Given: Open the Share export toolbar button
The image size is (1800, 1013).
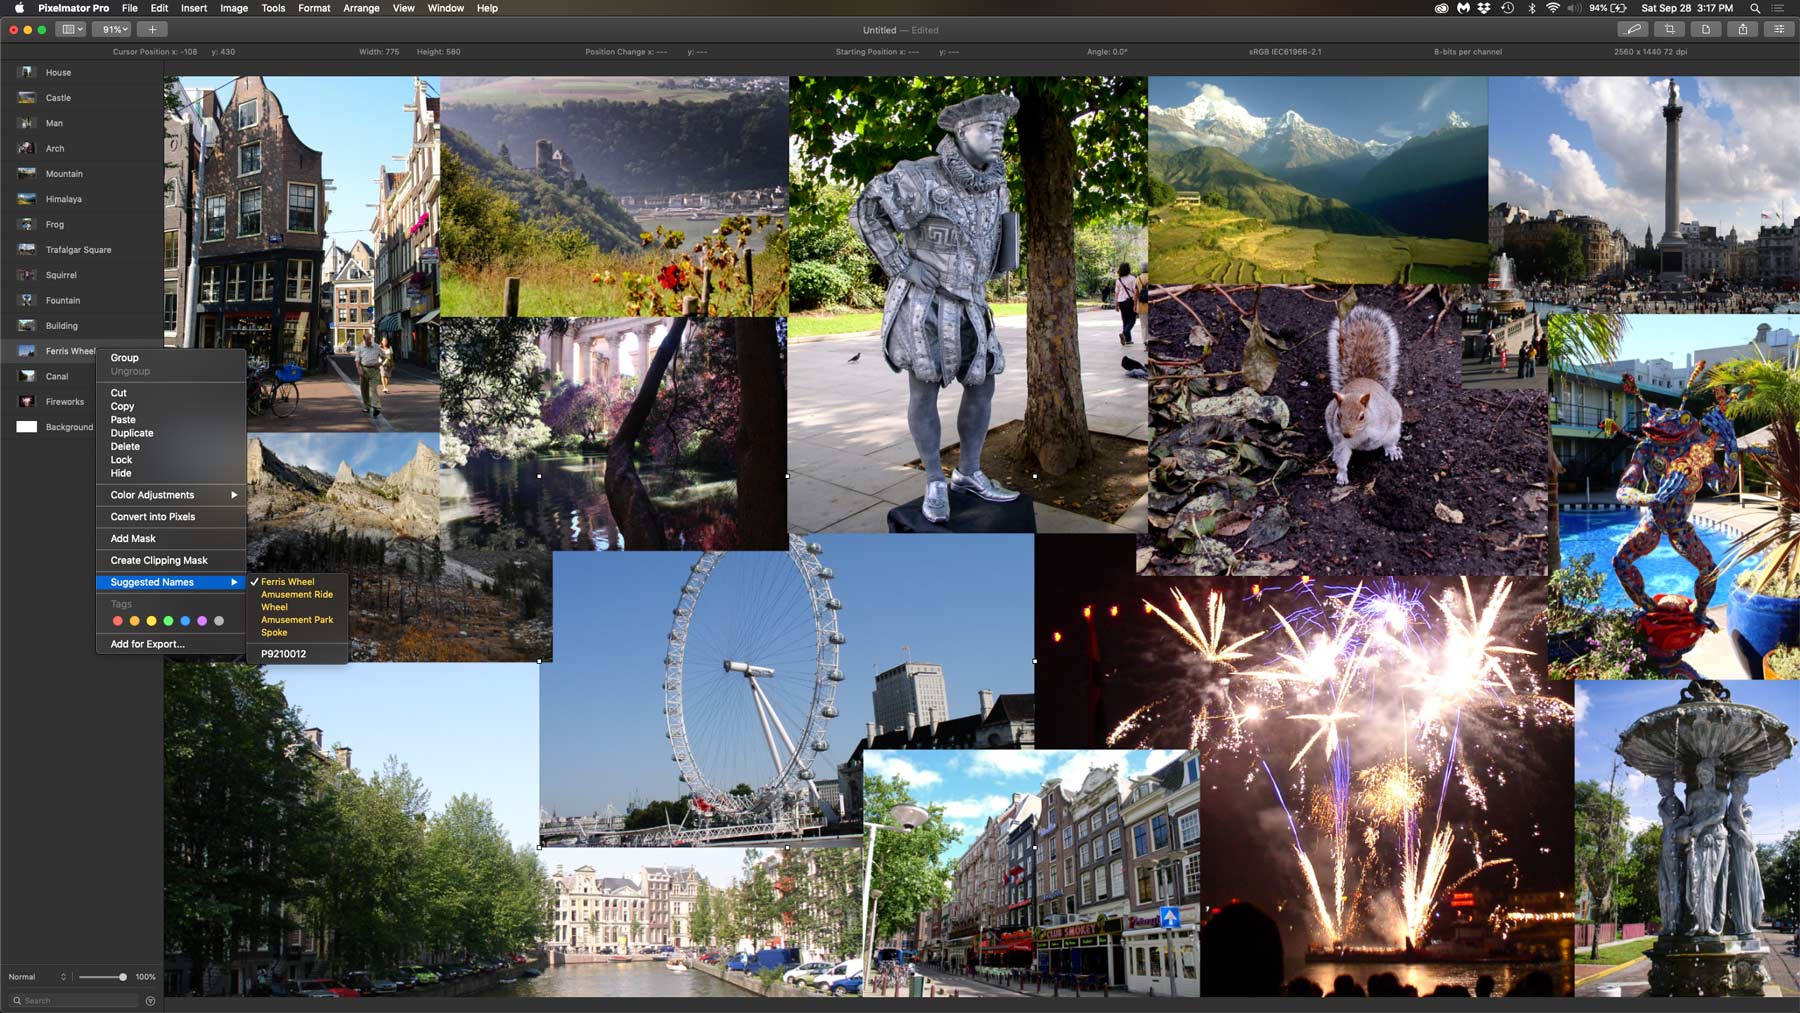Looking at the screenshot, I should (1743, 29).
